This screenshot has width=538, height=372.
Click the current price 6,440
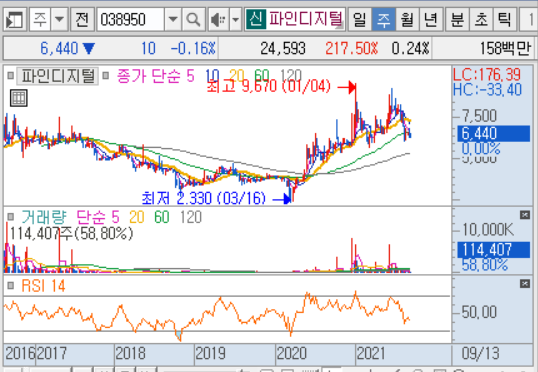coord(59,48)
